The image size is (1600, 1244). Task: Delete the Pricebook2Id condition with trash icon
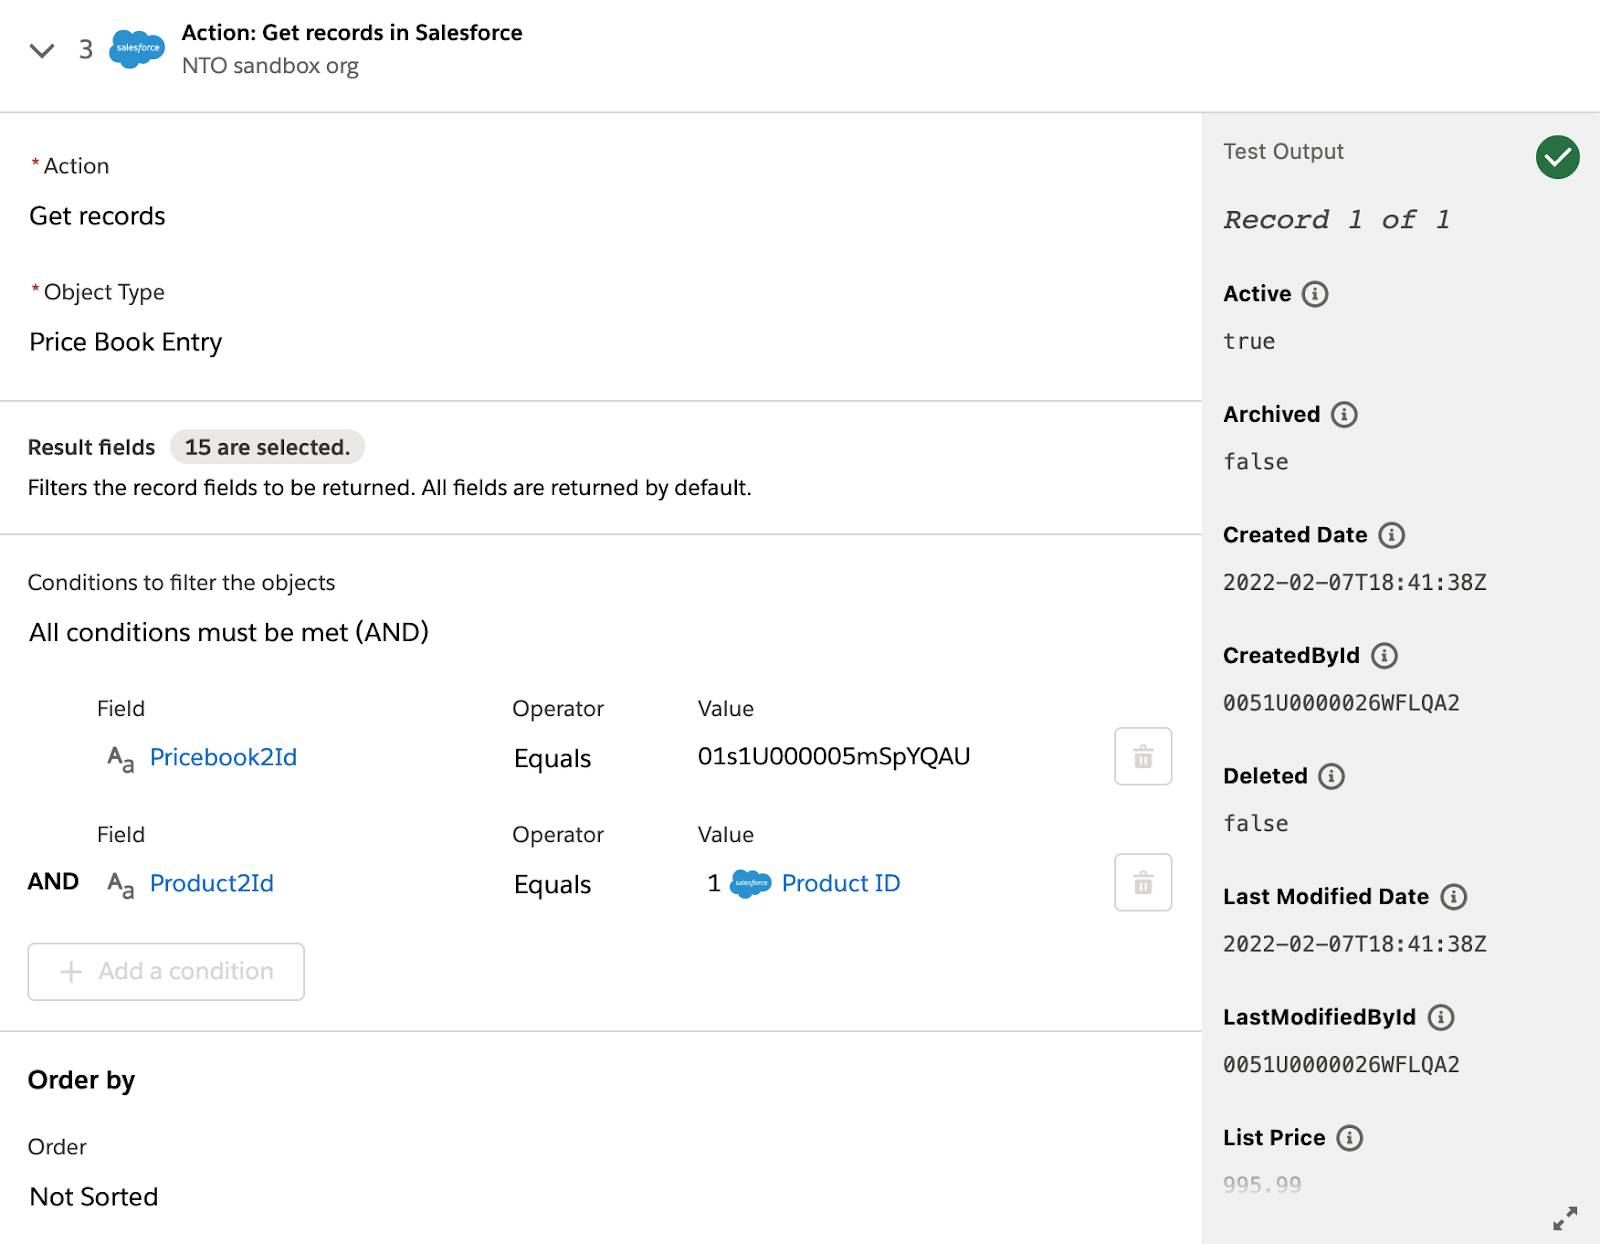pyautogui.click(x=1143, y=756)
